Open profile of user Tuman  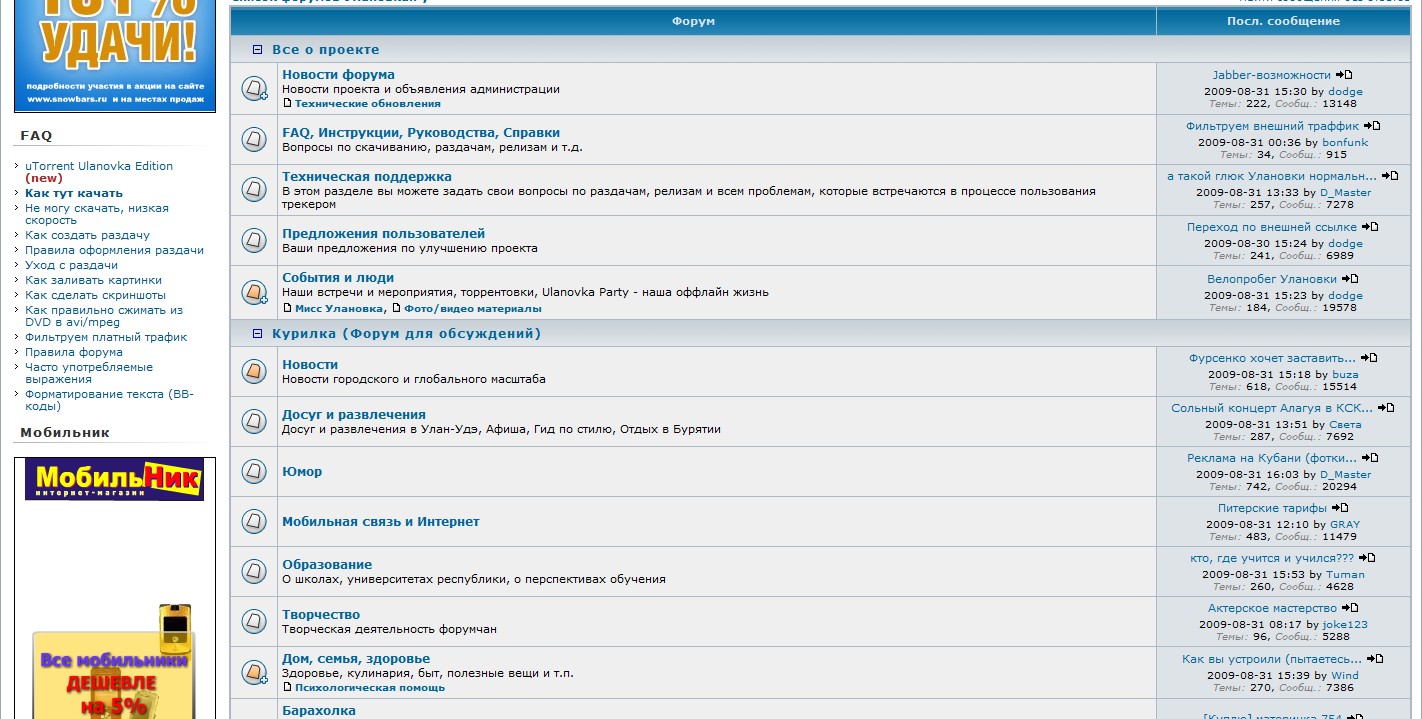pos(1345,574)
